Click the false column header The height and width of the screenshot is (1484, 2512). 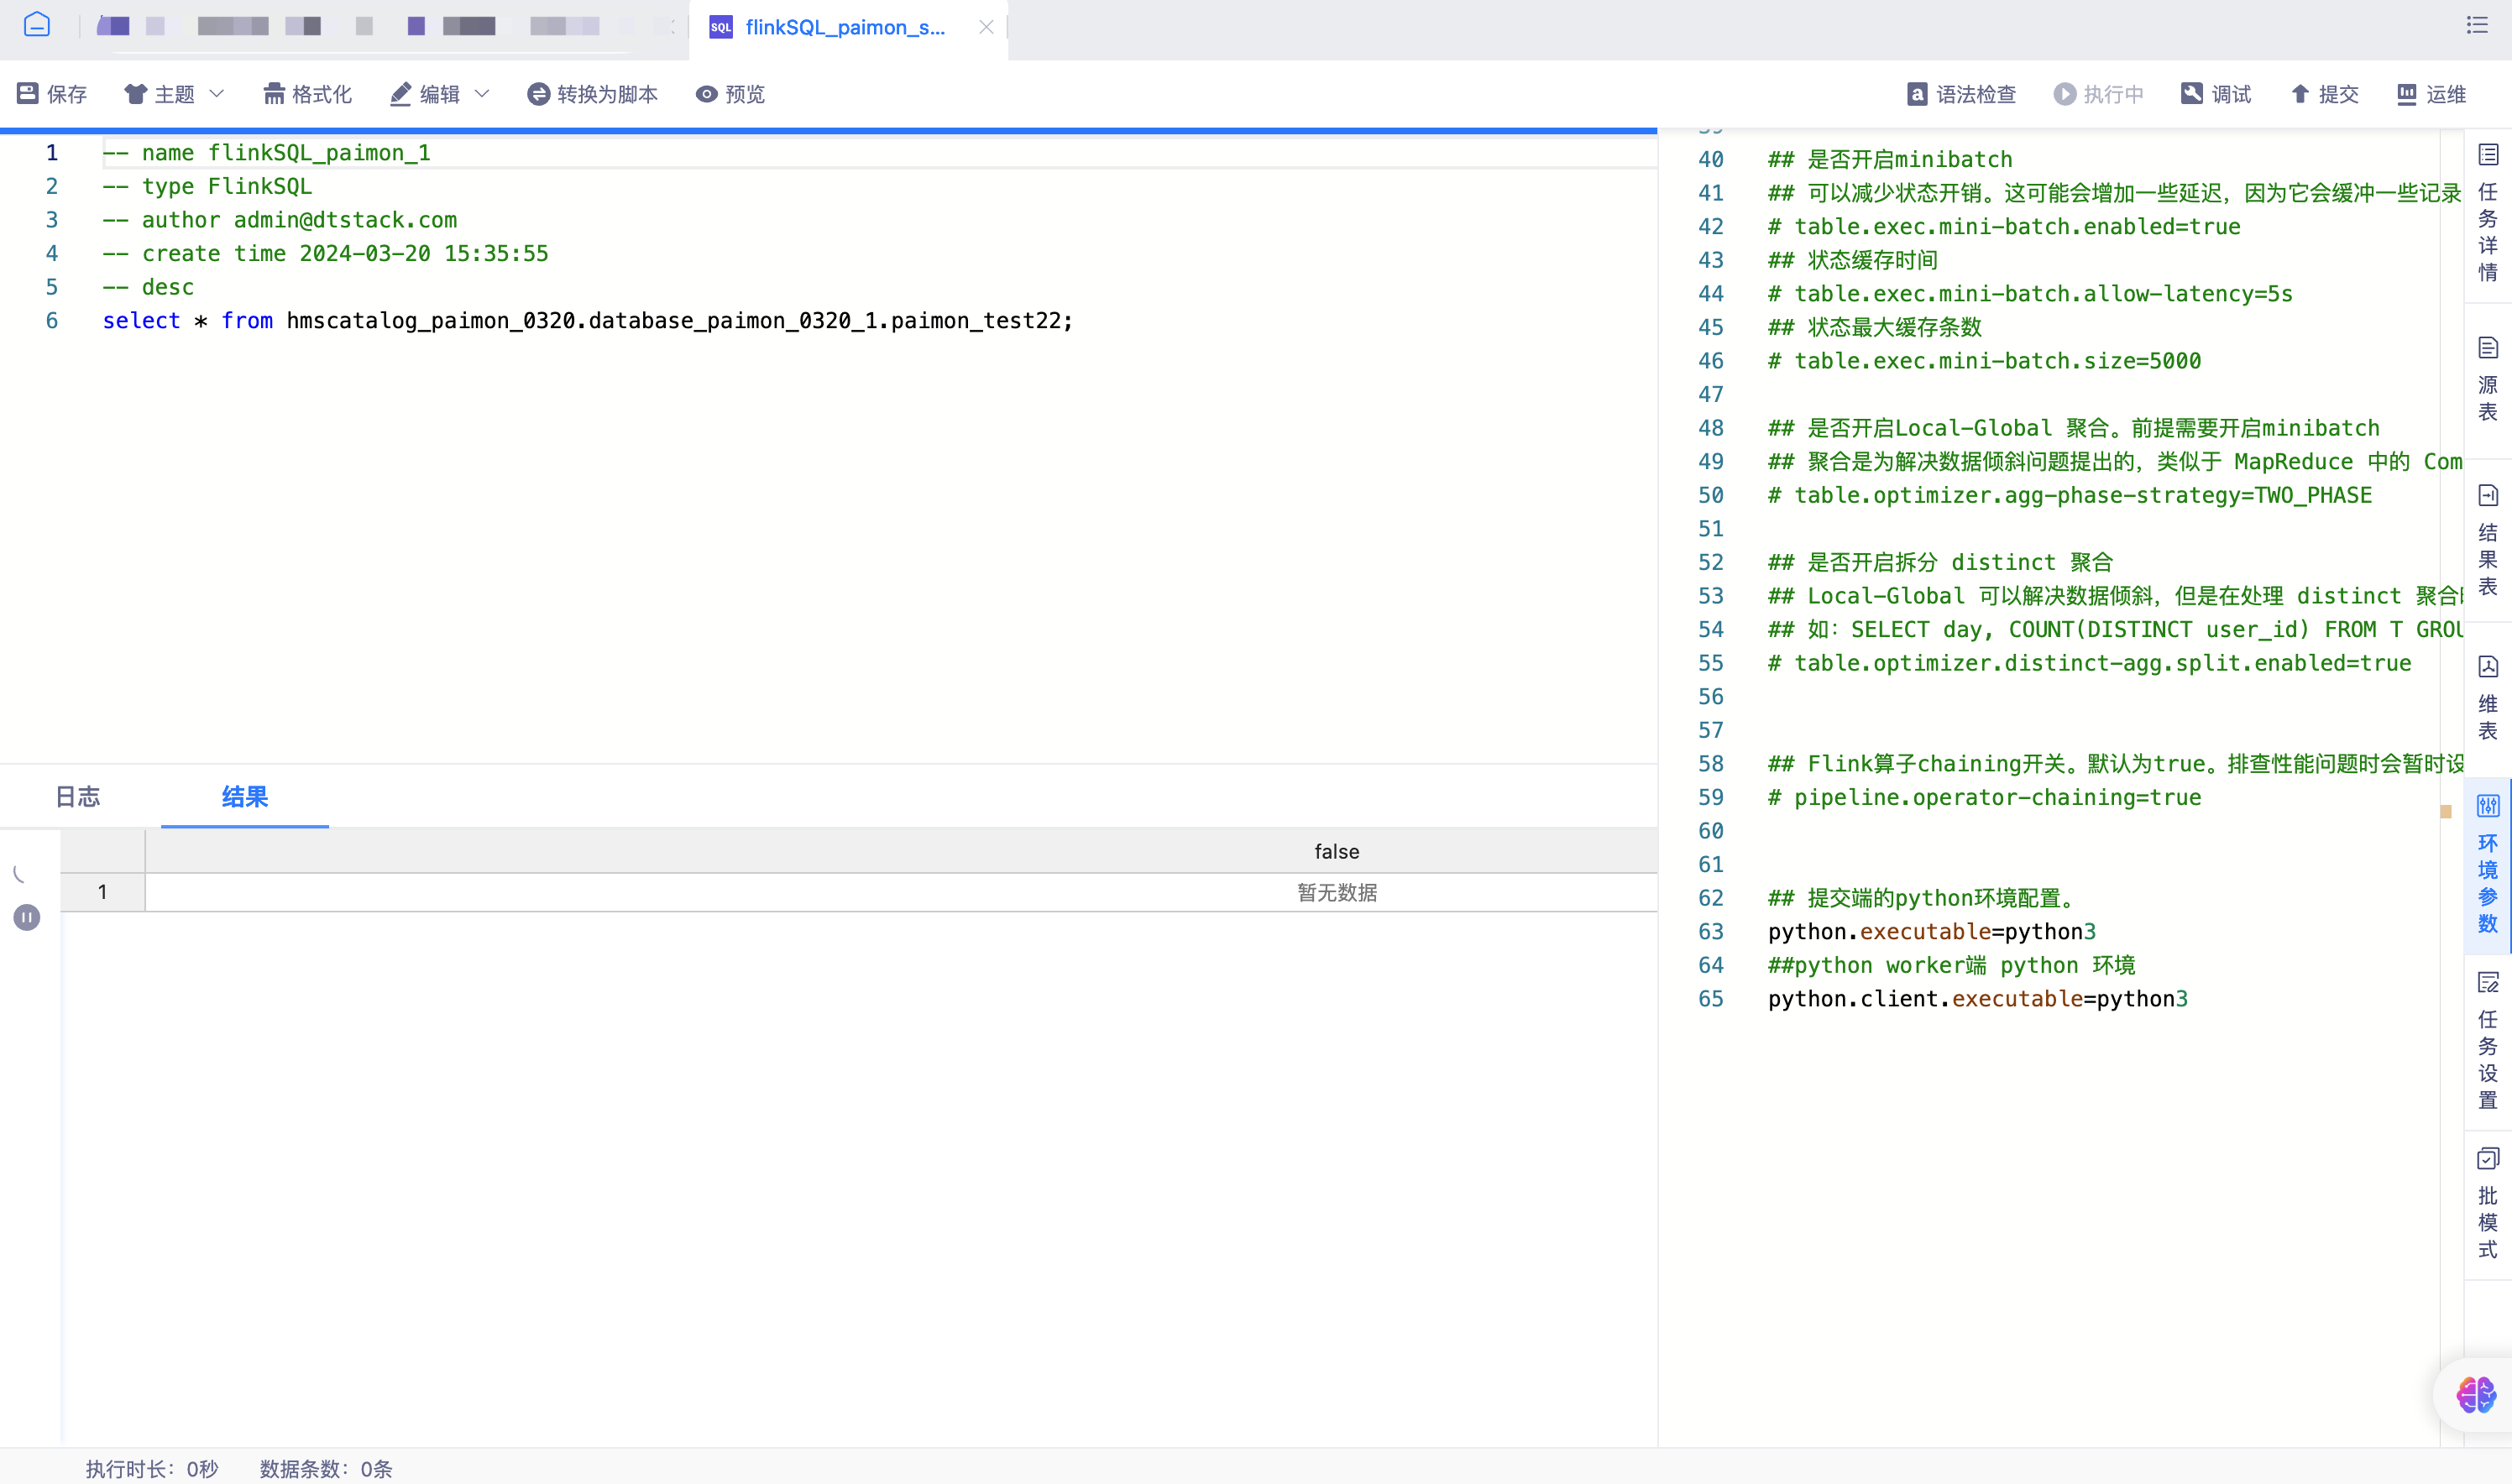[x=1336, y=851]
